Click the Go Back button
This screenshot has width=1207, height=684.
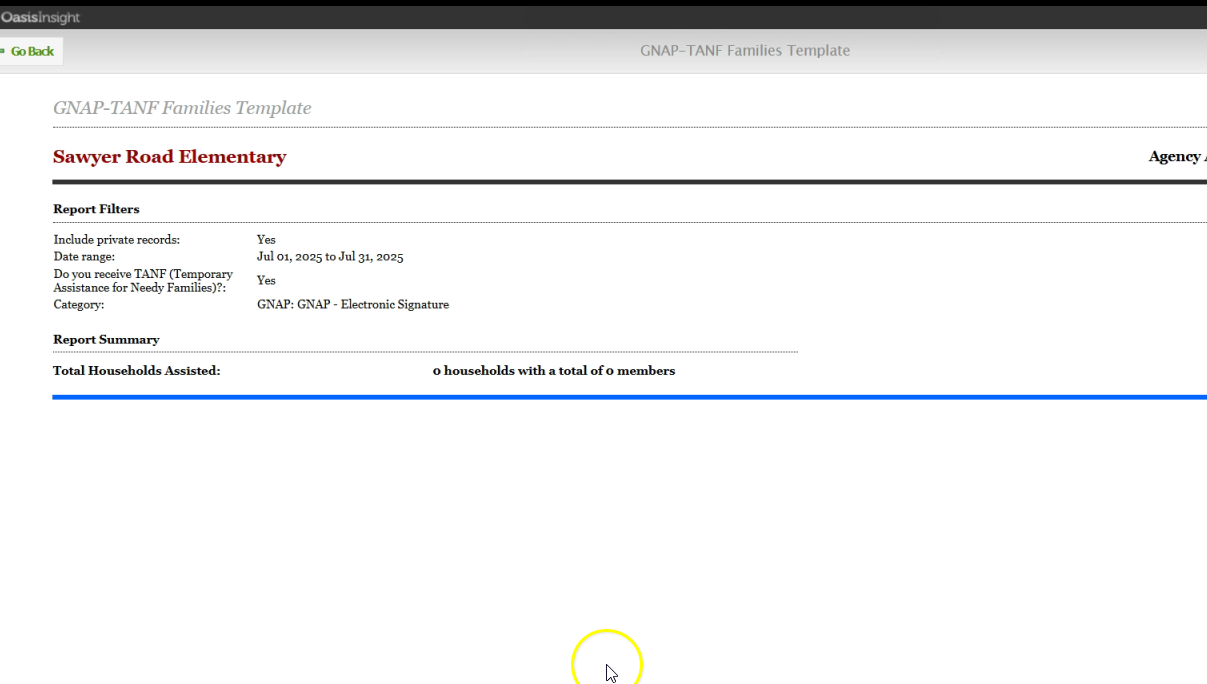(x=32, y=51)
